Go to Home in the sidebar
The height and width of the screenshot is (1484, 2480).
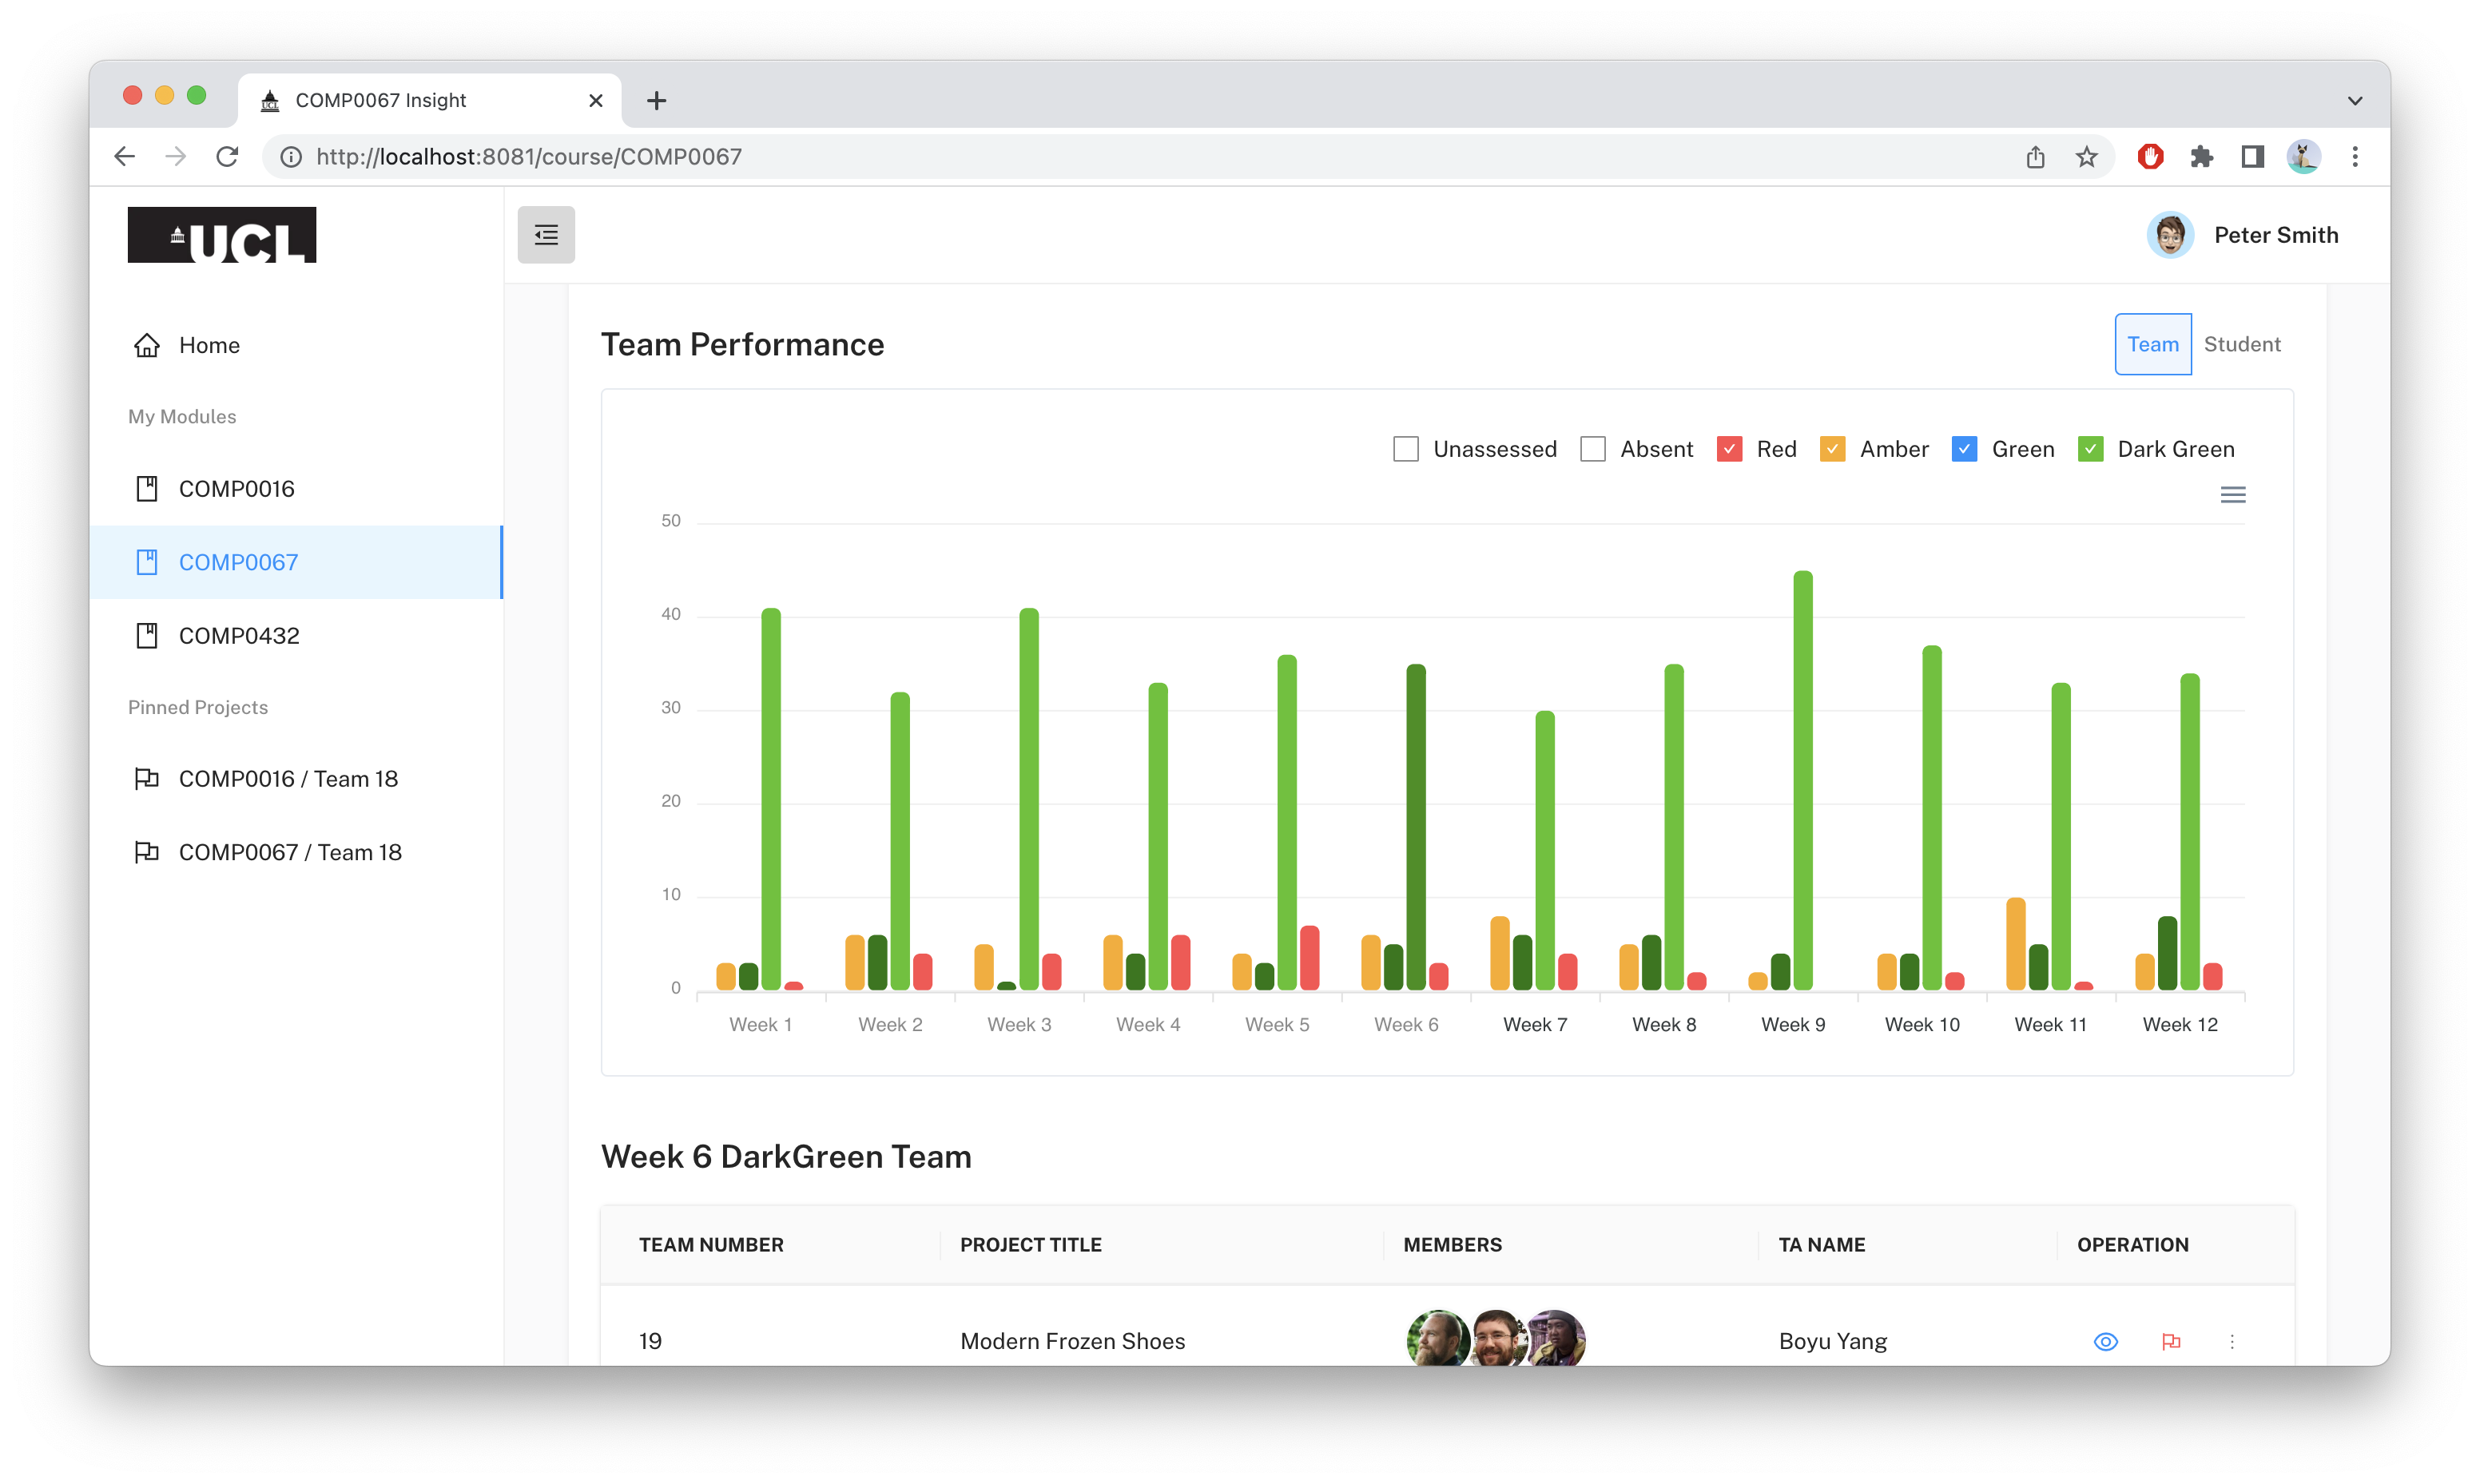tap(296, 345)
